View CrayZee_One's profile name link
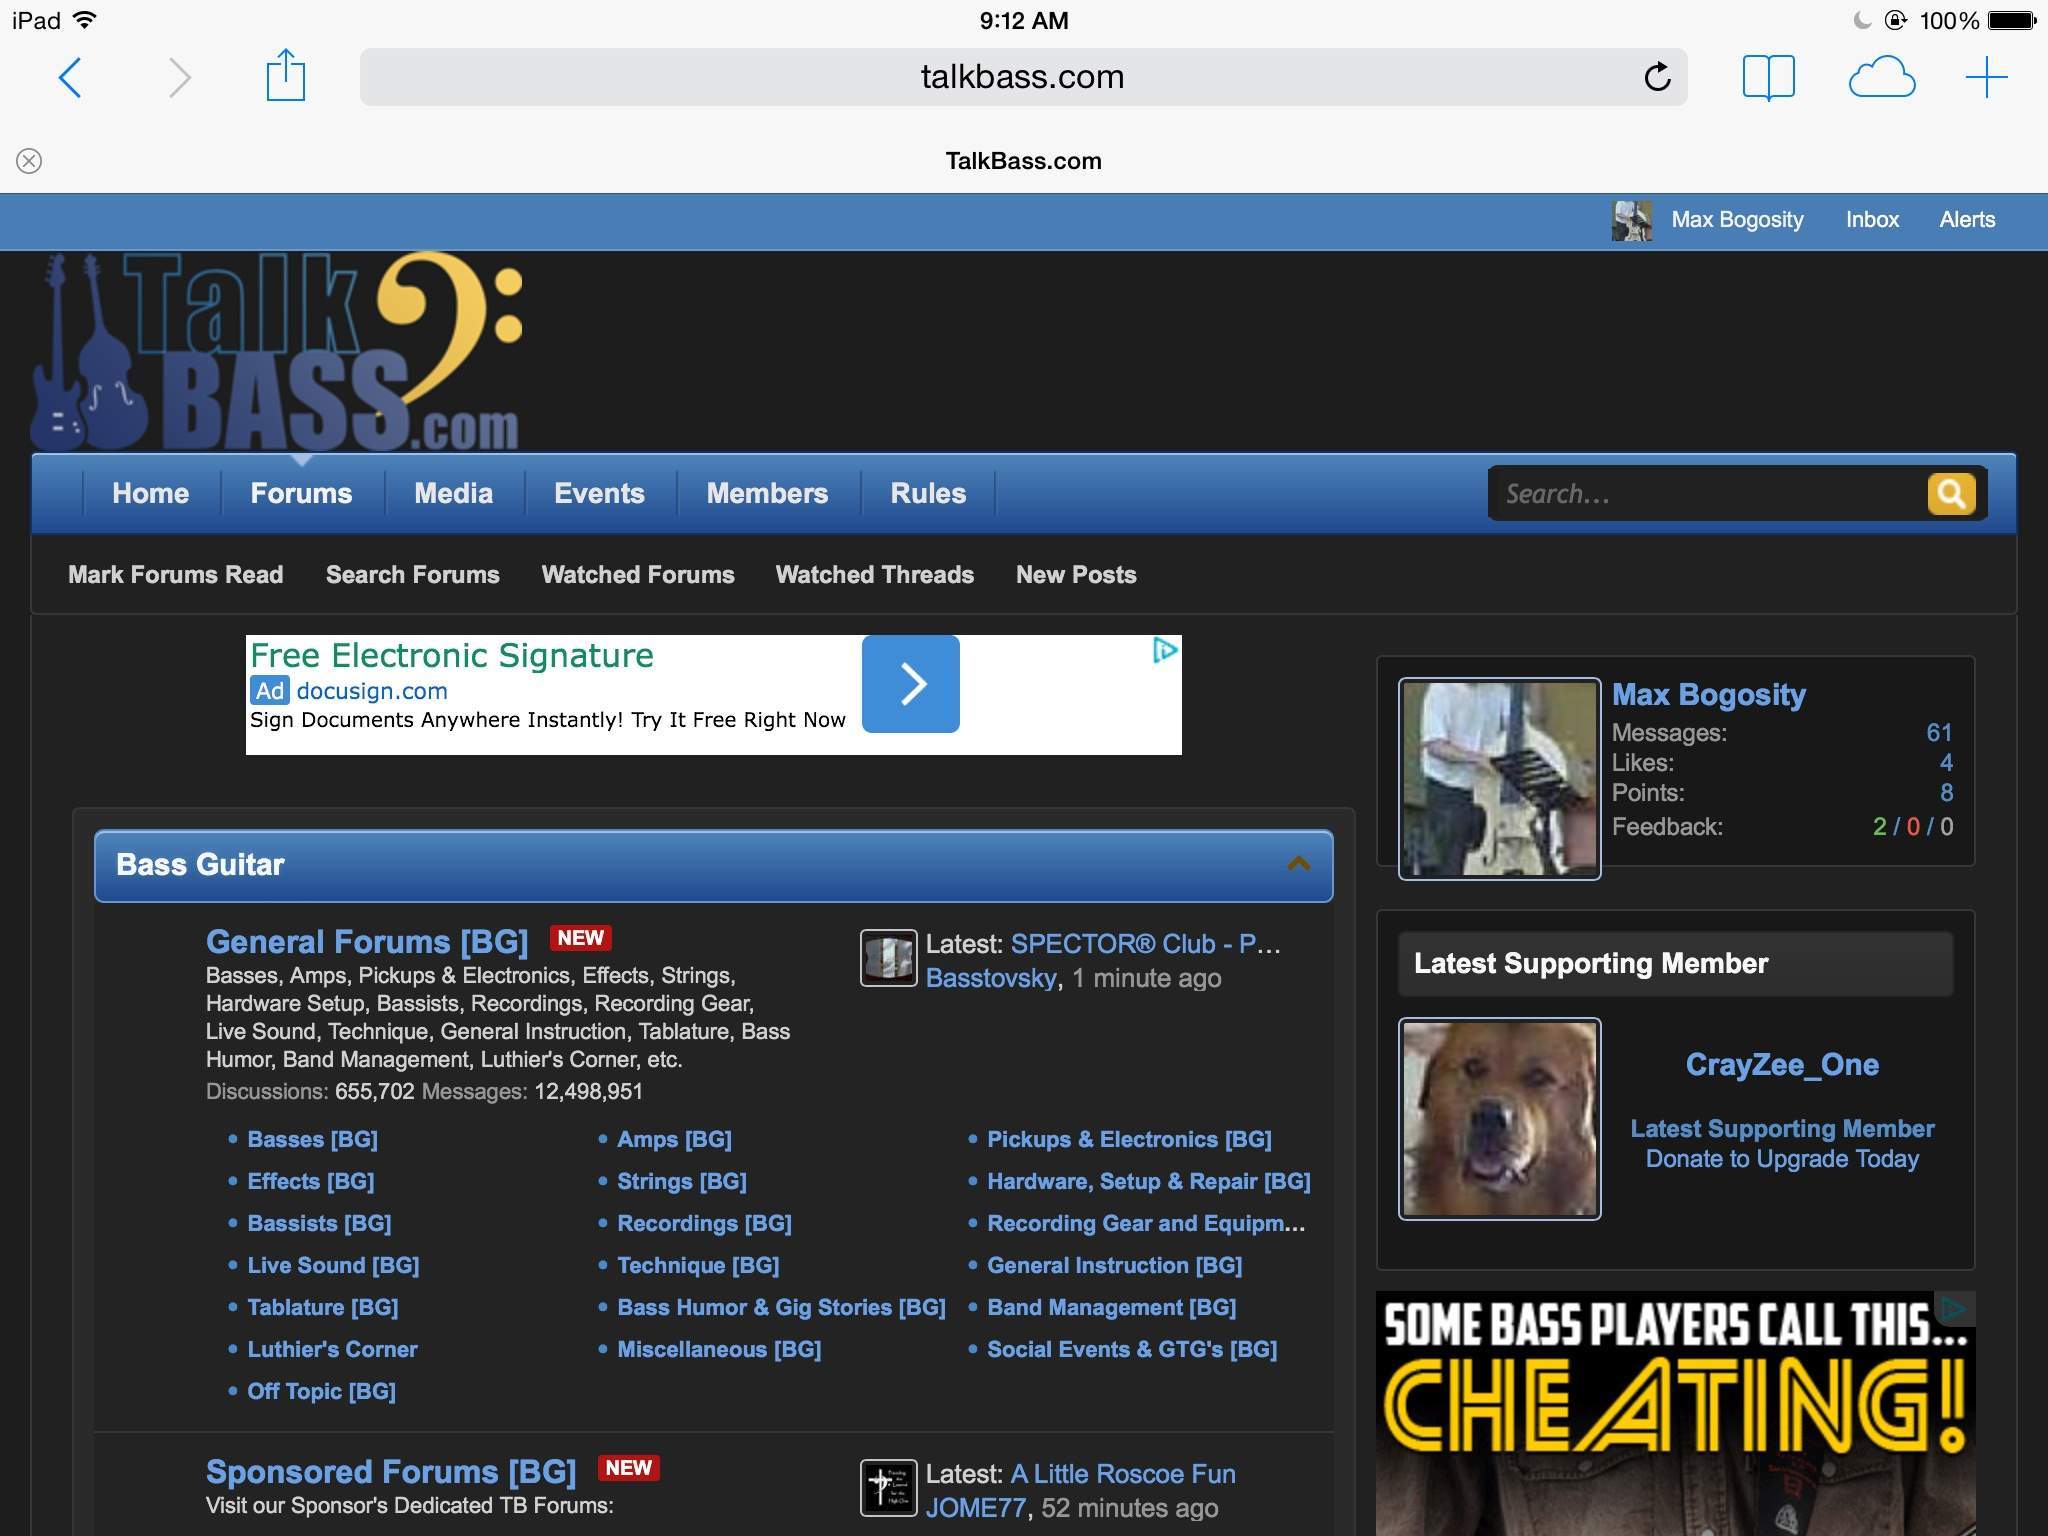This screenshot has width=2048, height=1536. [x=1782, y=1065]
